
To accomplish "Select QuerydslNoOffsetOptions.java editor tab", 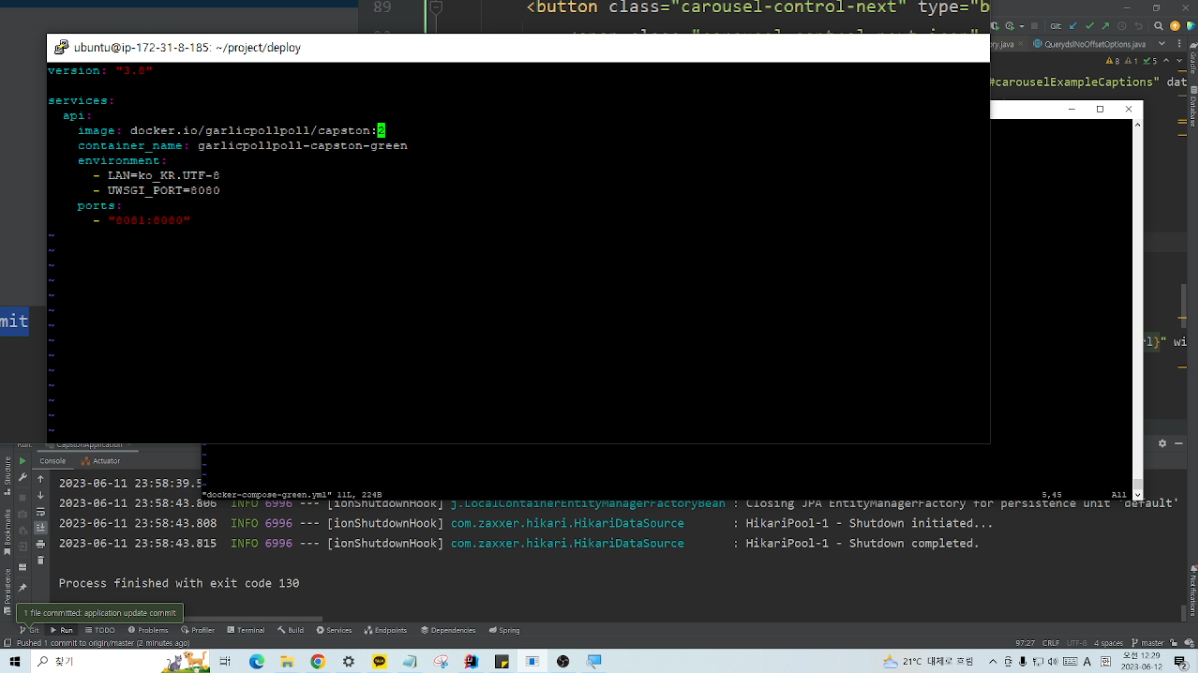I will click(x=1089, y=44).
